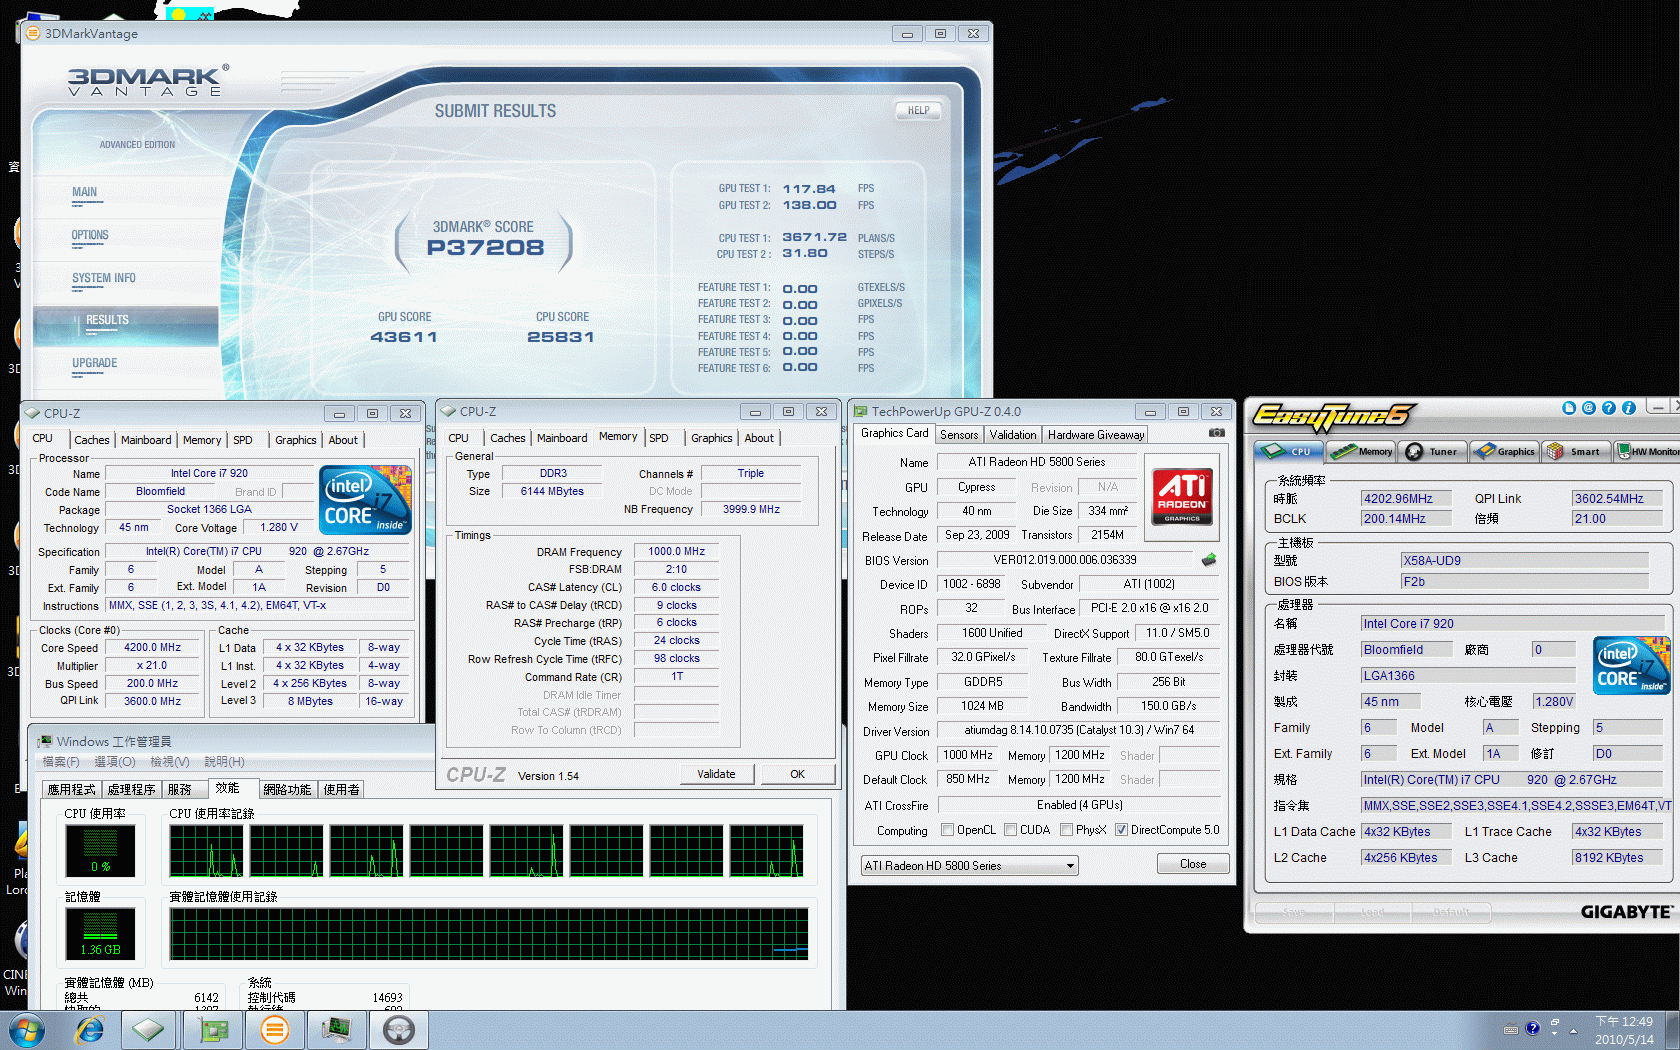Screen dimensions: 1680x1050
Task: Open the 檔案(F) menu in Task Manager
Action: pos(61,762)
